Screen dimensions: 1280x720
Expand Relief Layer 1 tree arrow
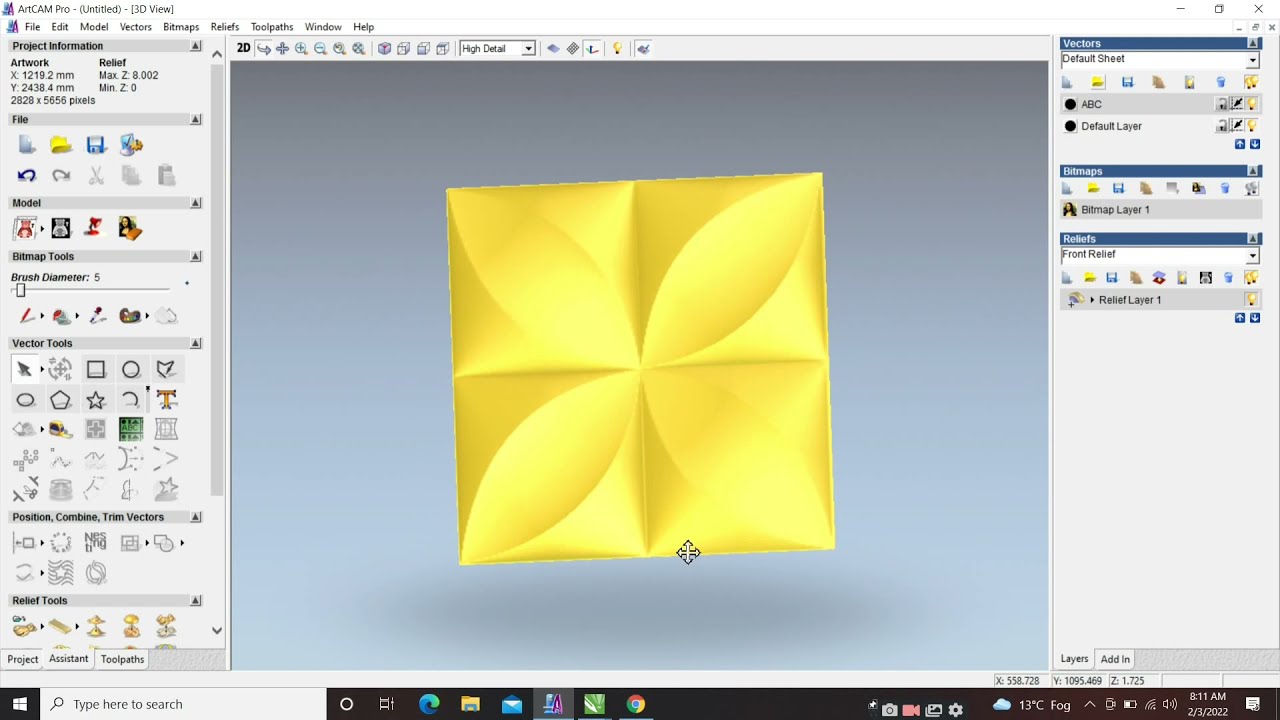1092,300
